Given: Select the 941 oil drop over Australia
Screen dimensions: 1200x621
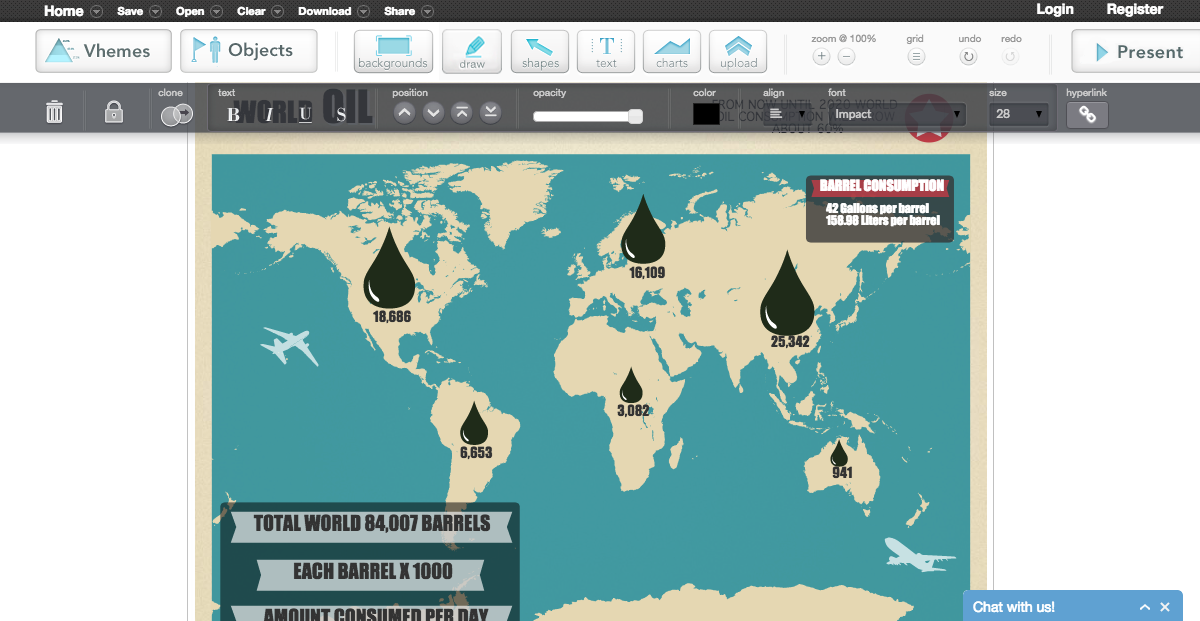Looking at the screenshot, I should coord(839,453).
